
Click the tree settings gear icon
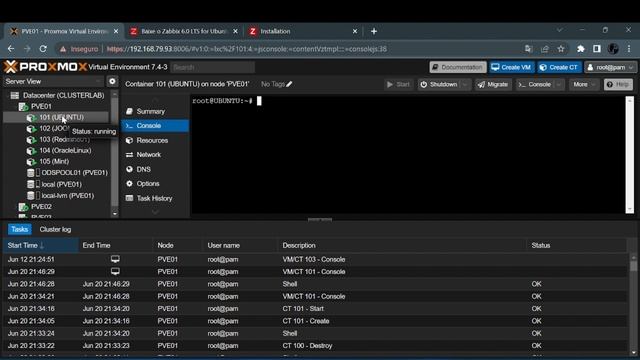(112, 81)
